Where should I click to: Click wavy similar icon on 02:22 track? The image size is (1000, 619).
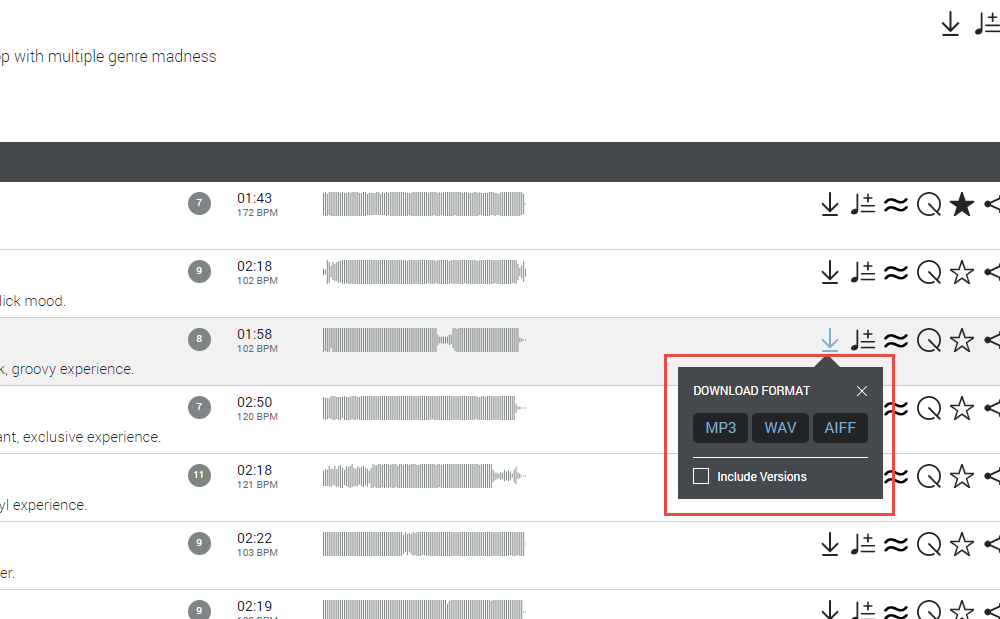pyautogui.click(x=896, y=544)
